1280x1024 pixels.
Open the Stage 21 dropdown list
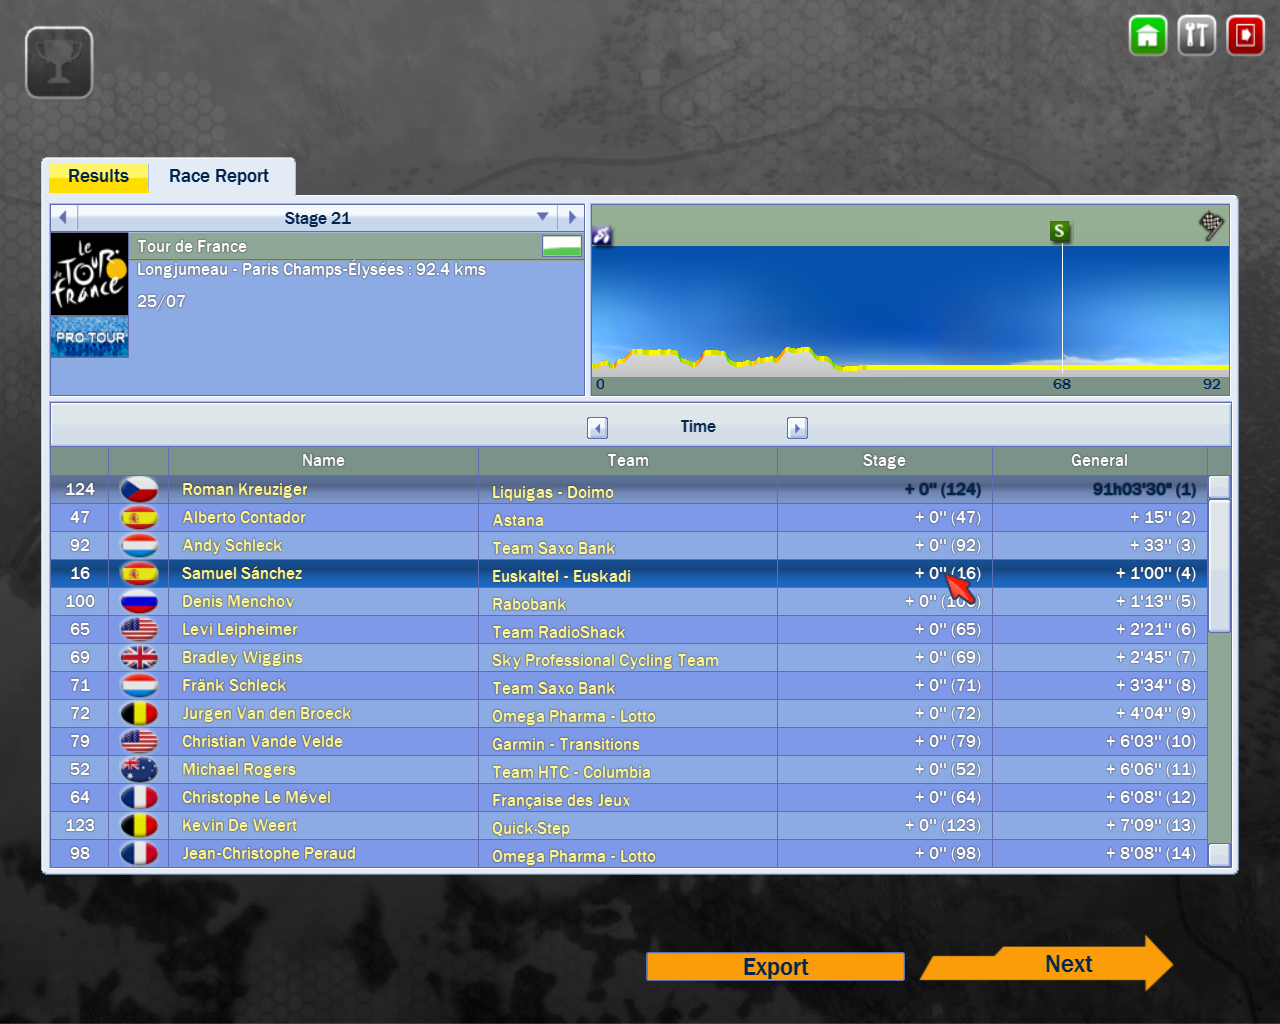(x=542, y=217)
